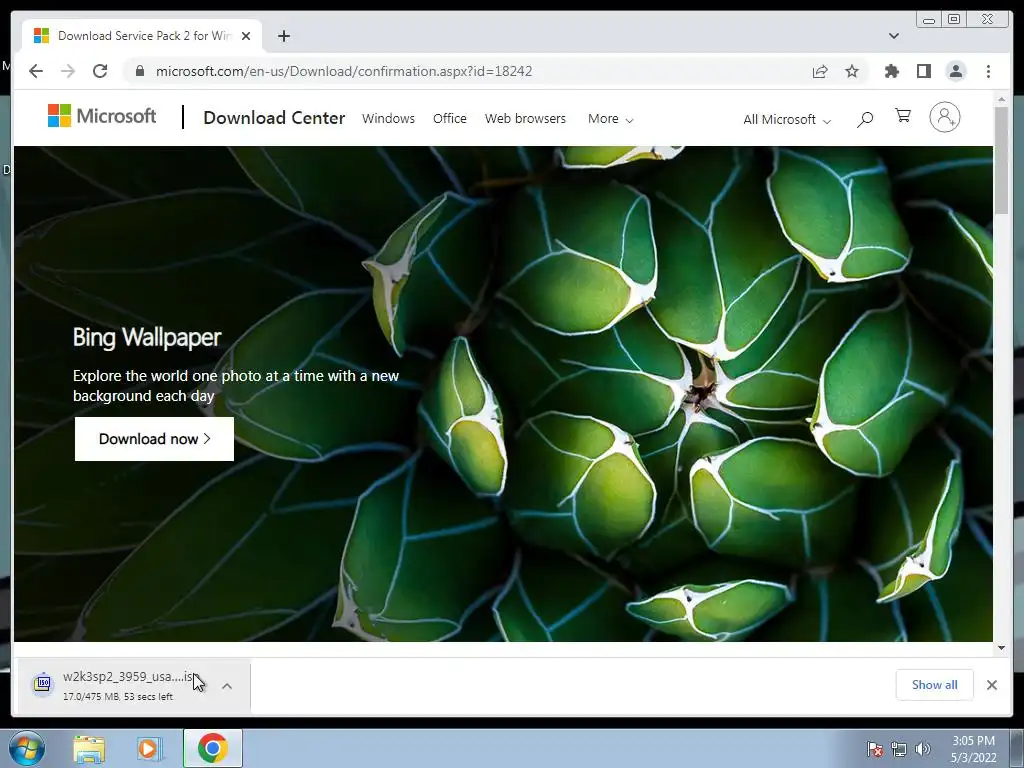Open Chrome extensions puzzle icon
The height and width of the screenshot is (768, 1024).
click(891, 71)
